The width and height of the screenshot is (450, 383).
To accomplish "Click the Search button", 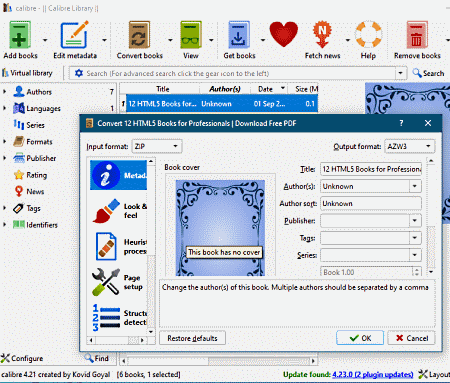I will tap(428, 73).
